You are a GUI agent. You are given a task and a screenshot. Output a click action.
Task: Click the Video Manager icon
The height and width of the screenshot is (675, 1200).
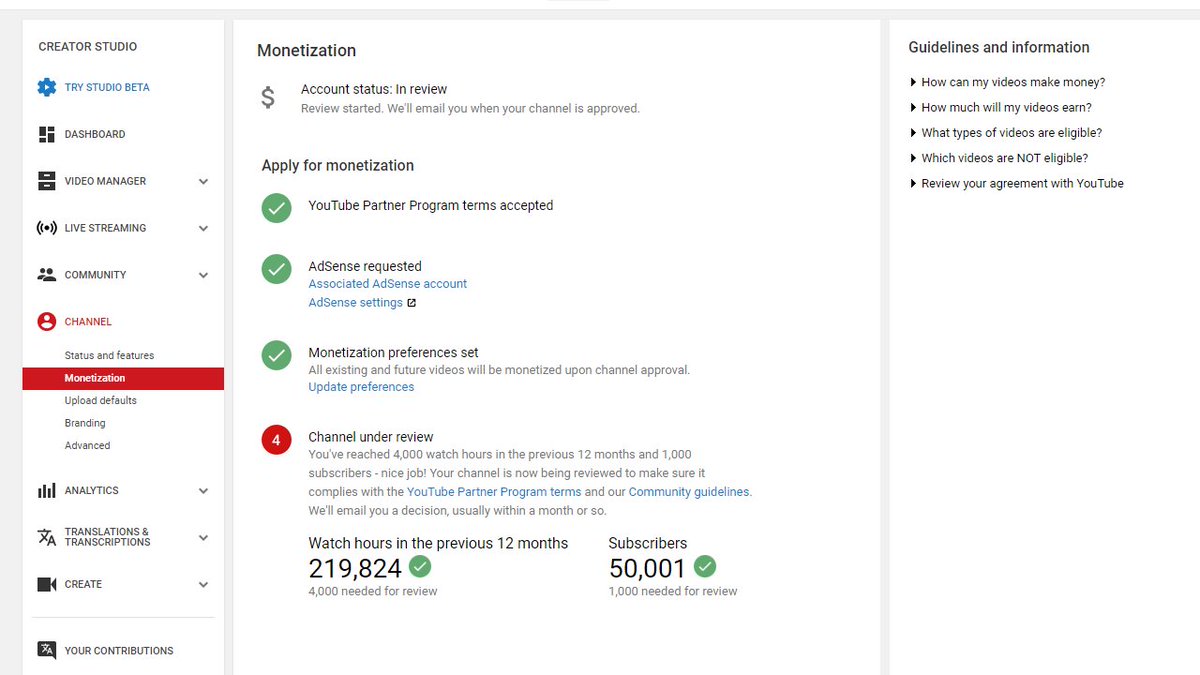tap(47, 181)
